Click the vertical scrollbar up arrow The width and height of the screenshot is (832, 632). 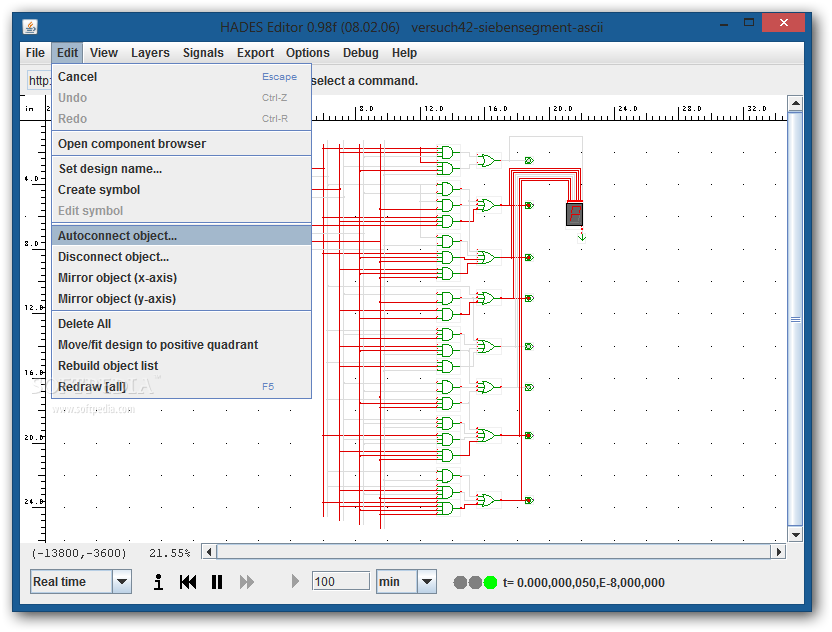point(795,103)
